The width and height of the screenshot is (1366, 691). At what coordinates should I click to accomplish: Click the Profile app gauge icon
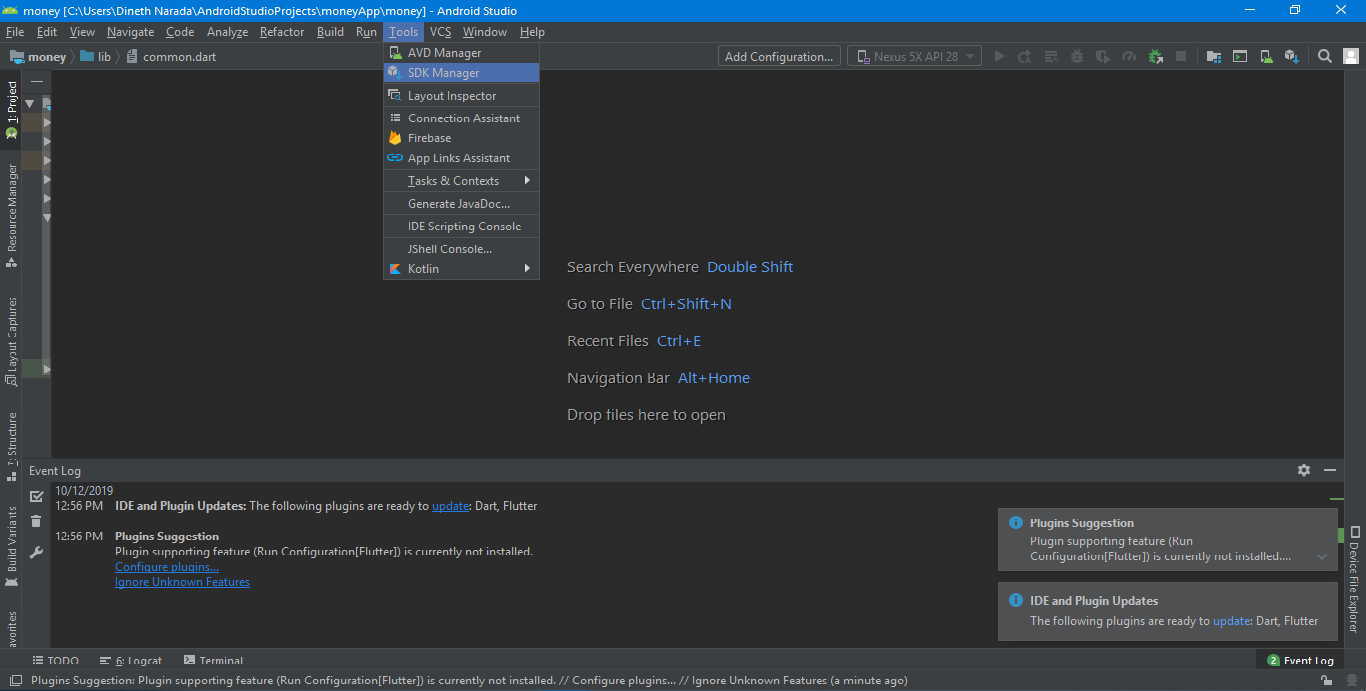(x=1129, y=57)
